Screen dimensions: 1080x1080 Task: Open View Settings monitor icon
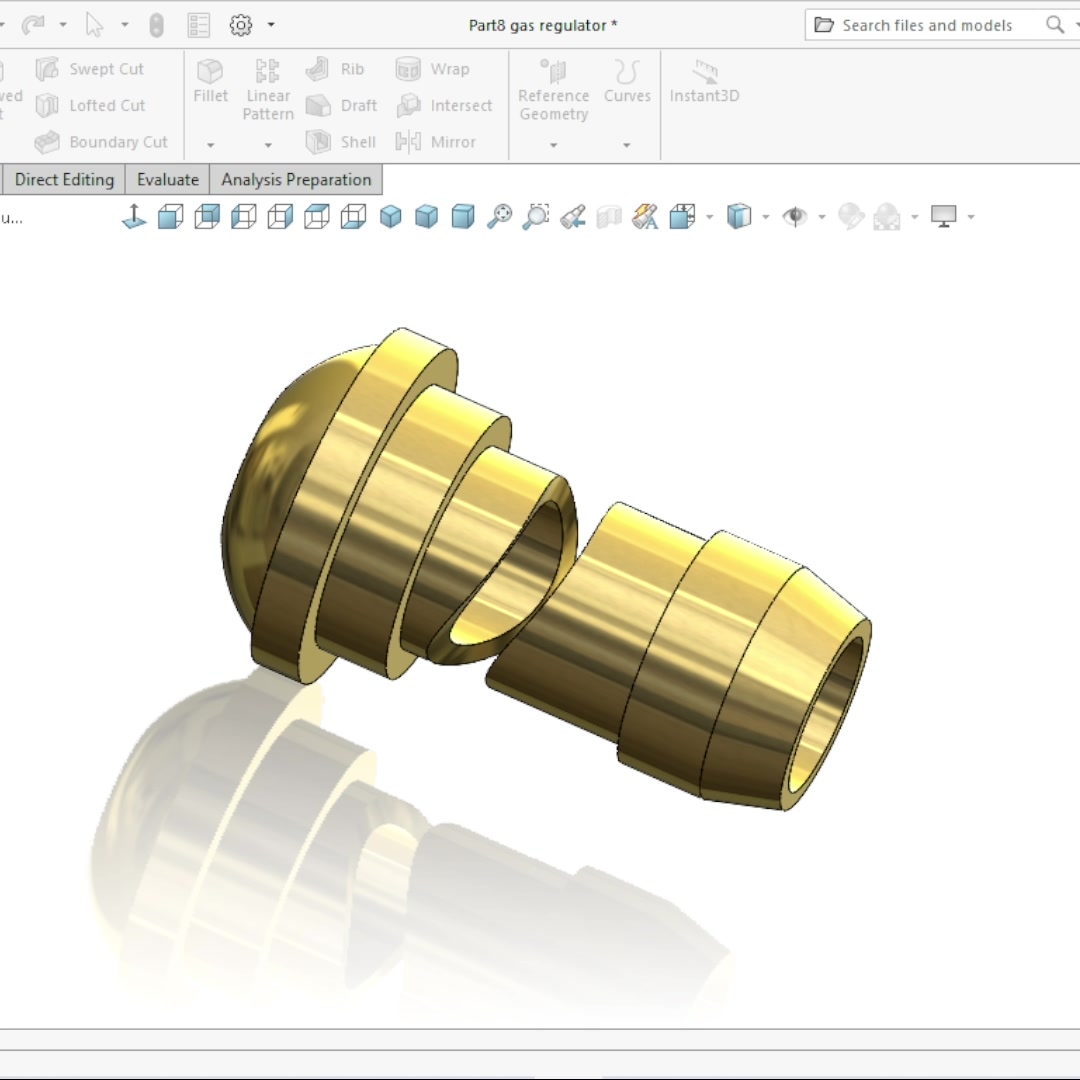coord(944,216)
